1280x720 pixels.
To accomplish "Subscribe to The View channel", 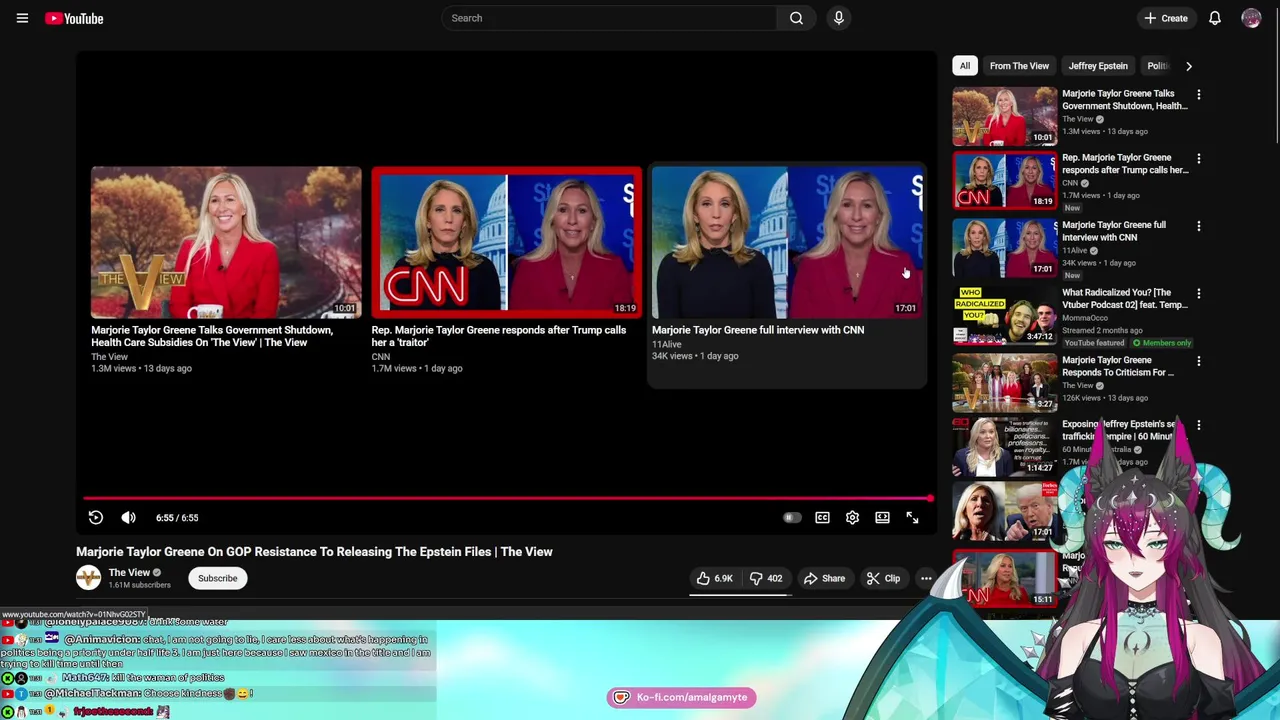I will tap(217, 578).
